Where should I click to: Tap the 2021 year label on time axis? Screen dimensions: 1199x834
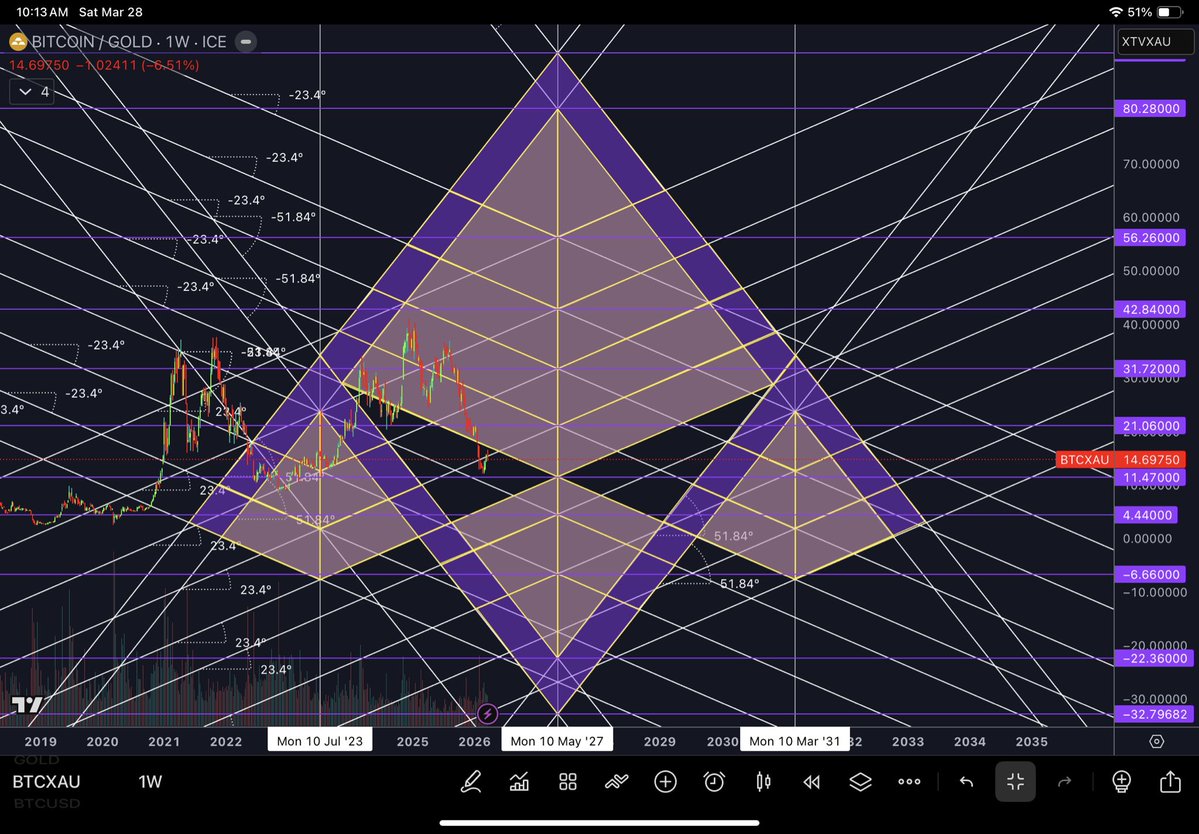point(164,742)
